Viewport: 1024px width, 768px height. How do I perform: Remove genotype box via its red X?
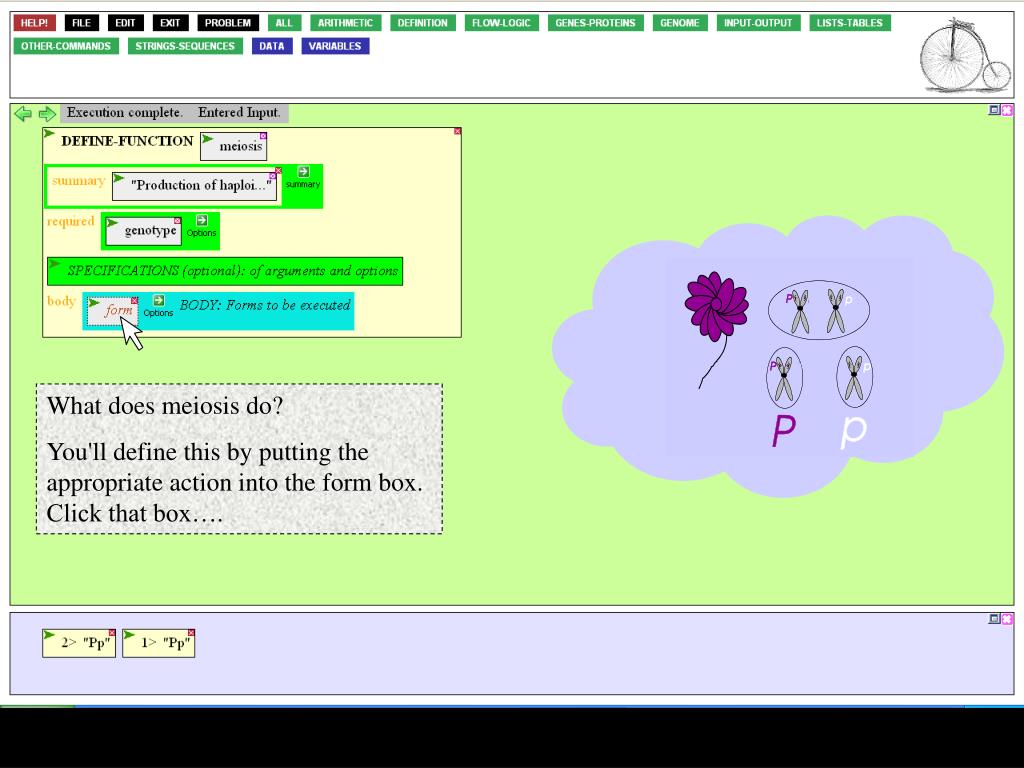coord(177,221)
